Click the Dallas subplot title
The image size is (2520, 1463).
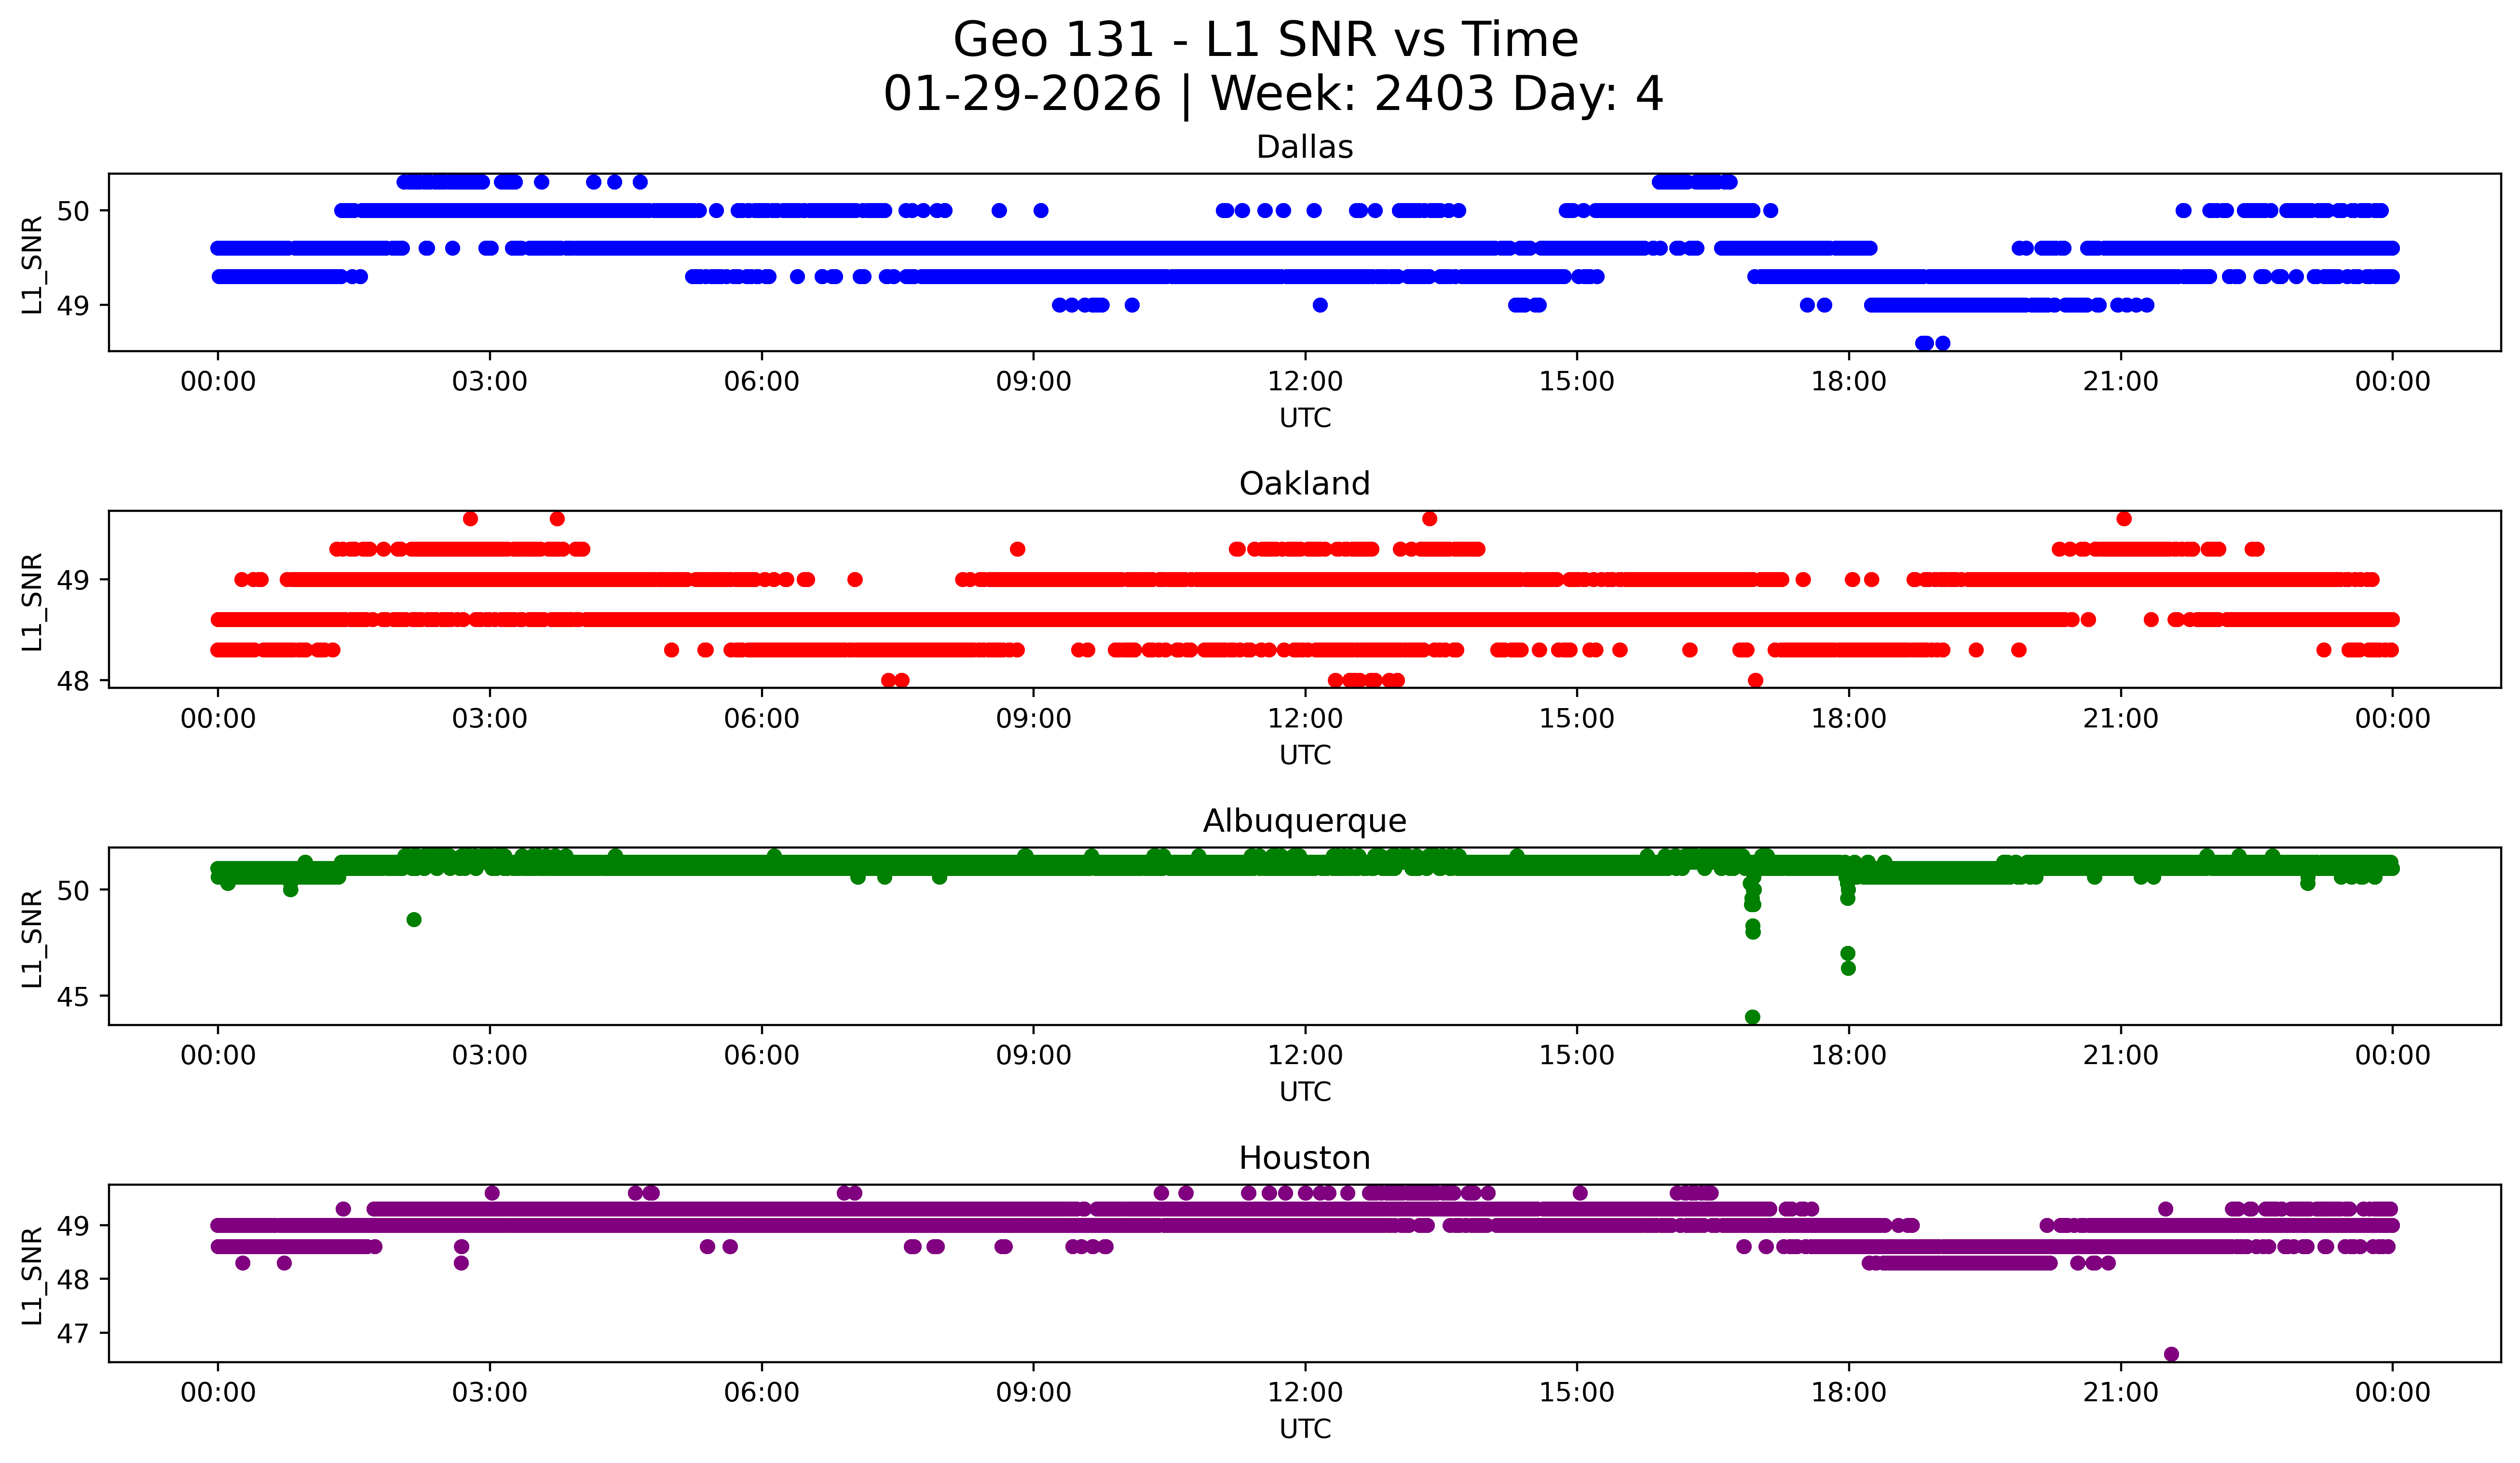pos(1304,147)
